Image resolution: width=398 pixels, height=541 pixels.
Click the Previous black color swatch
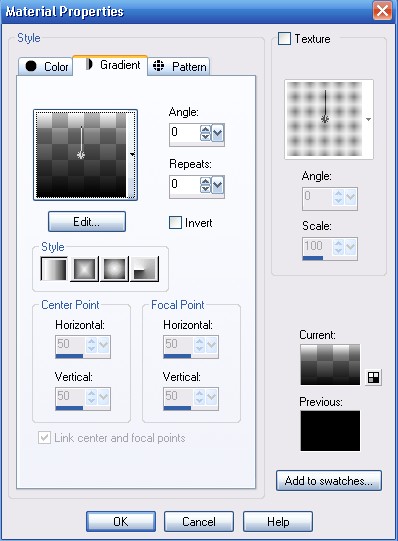click(x=330, y=431)
